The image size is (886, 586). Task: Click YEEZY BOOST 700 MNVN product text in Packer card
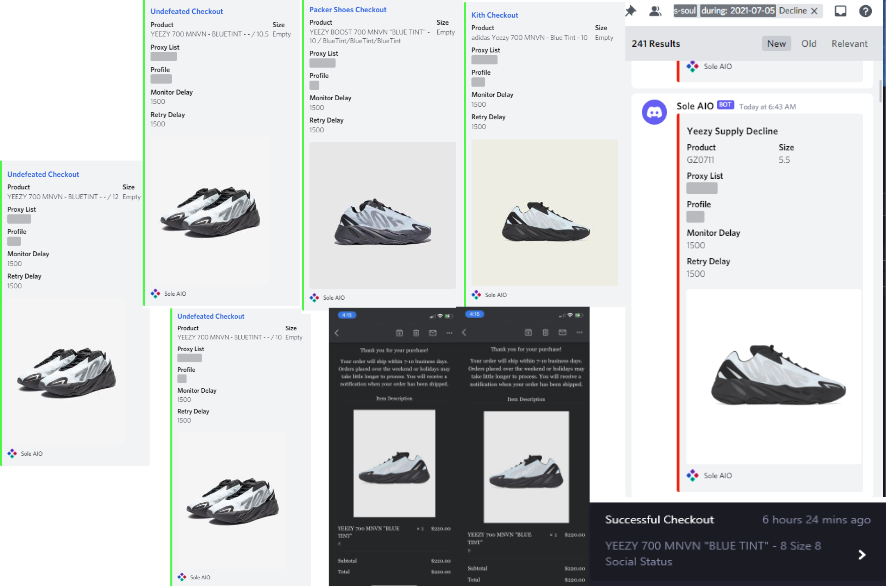coord(370,36)
